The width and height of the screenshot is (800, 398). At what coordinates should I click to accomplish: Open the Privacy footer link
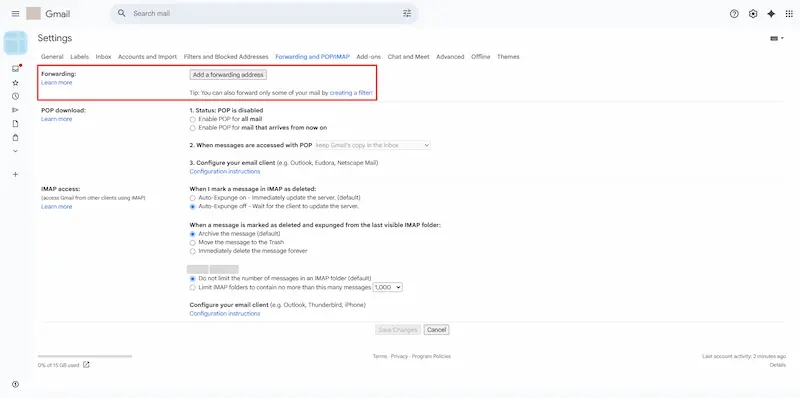[x=399, y=356]
